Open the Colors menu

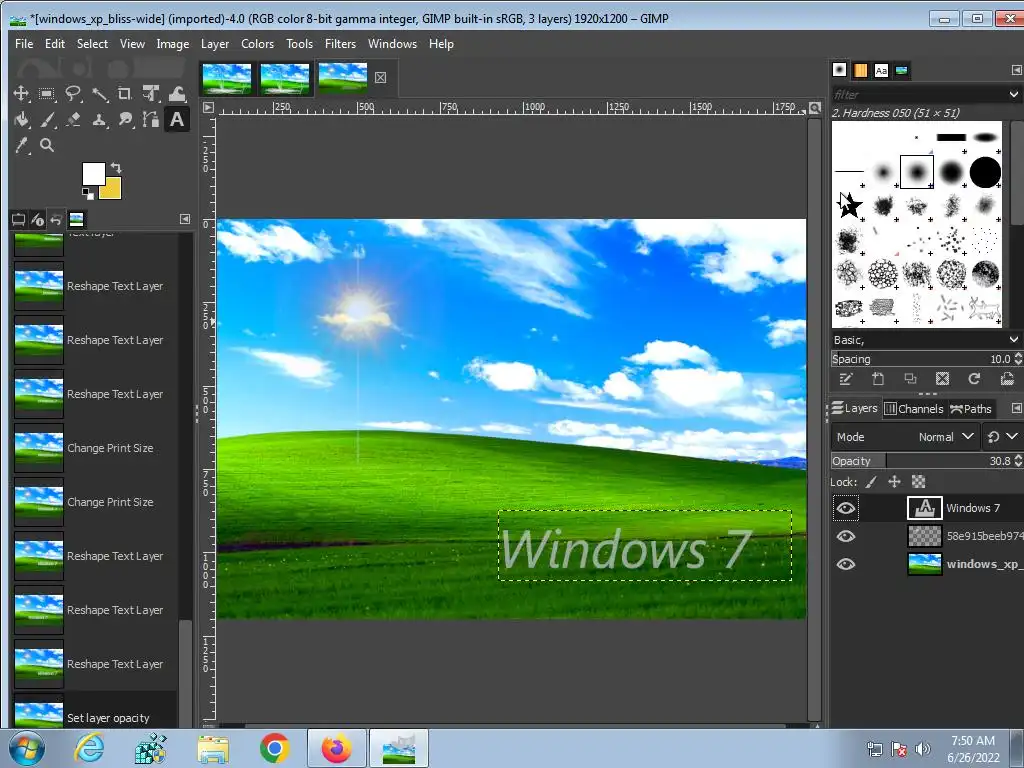[x=257, y=44]
